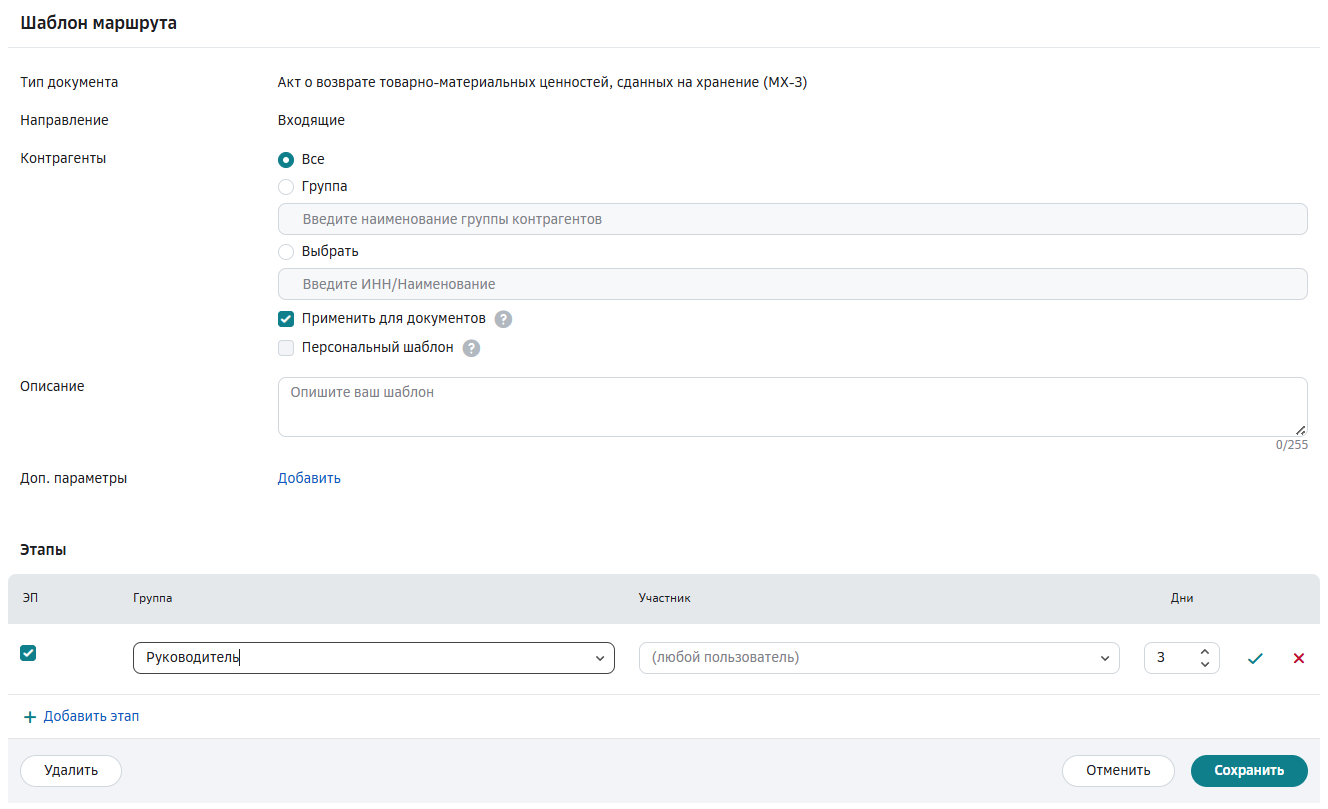The height and width of the screenshot is (809, 1328).
Task: Click the plus icon for 'Добавить этап'
Action: (x=30, y=717)
